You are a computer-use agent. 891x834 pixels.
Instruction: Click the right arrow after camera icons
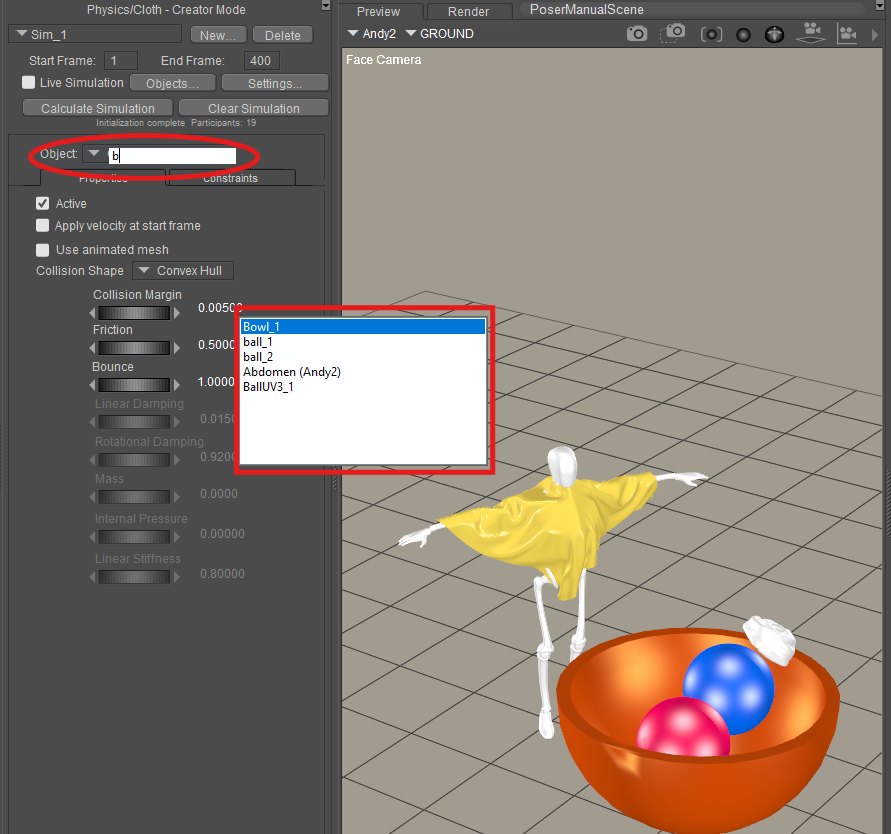(877, 34)
